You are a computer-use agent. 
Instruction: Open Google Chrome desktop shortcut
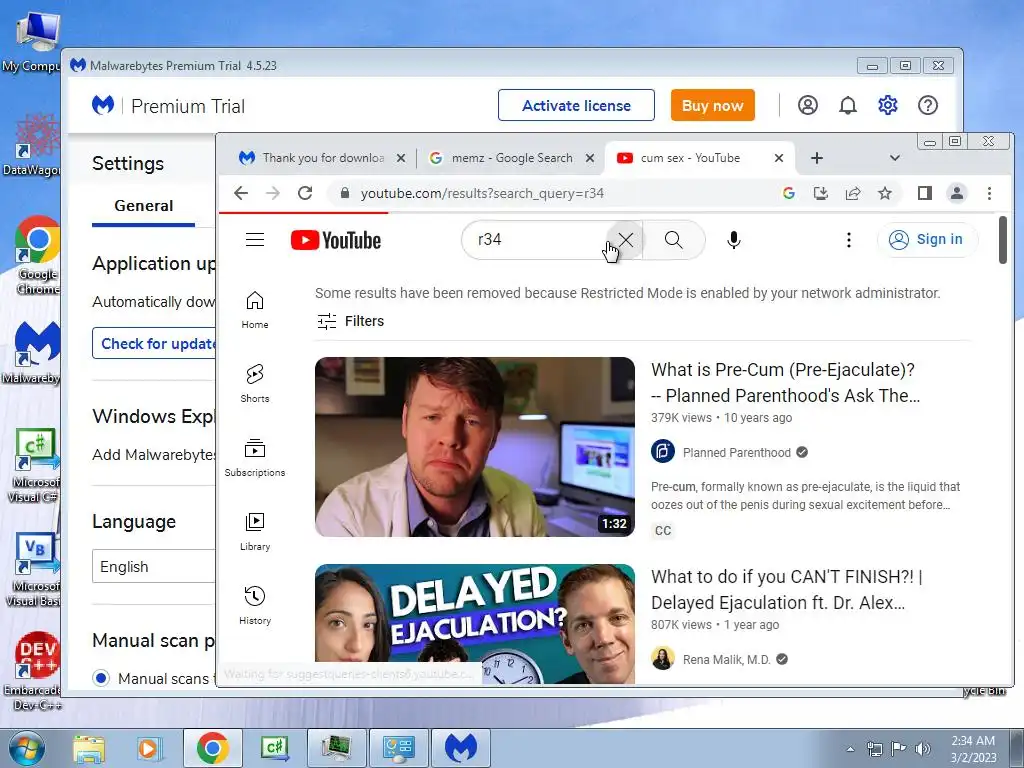(37, 255)
